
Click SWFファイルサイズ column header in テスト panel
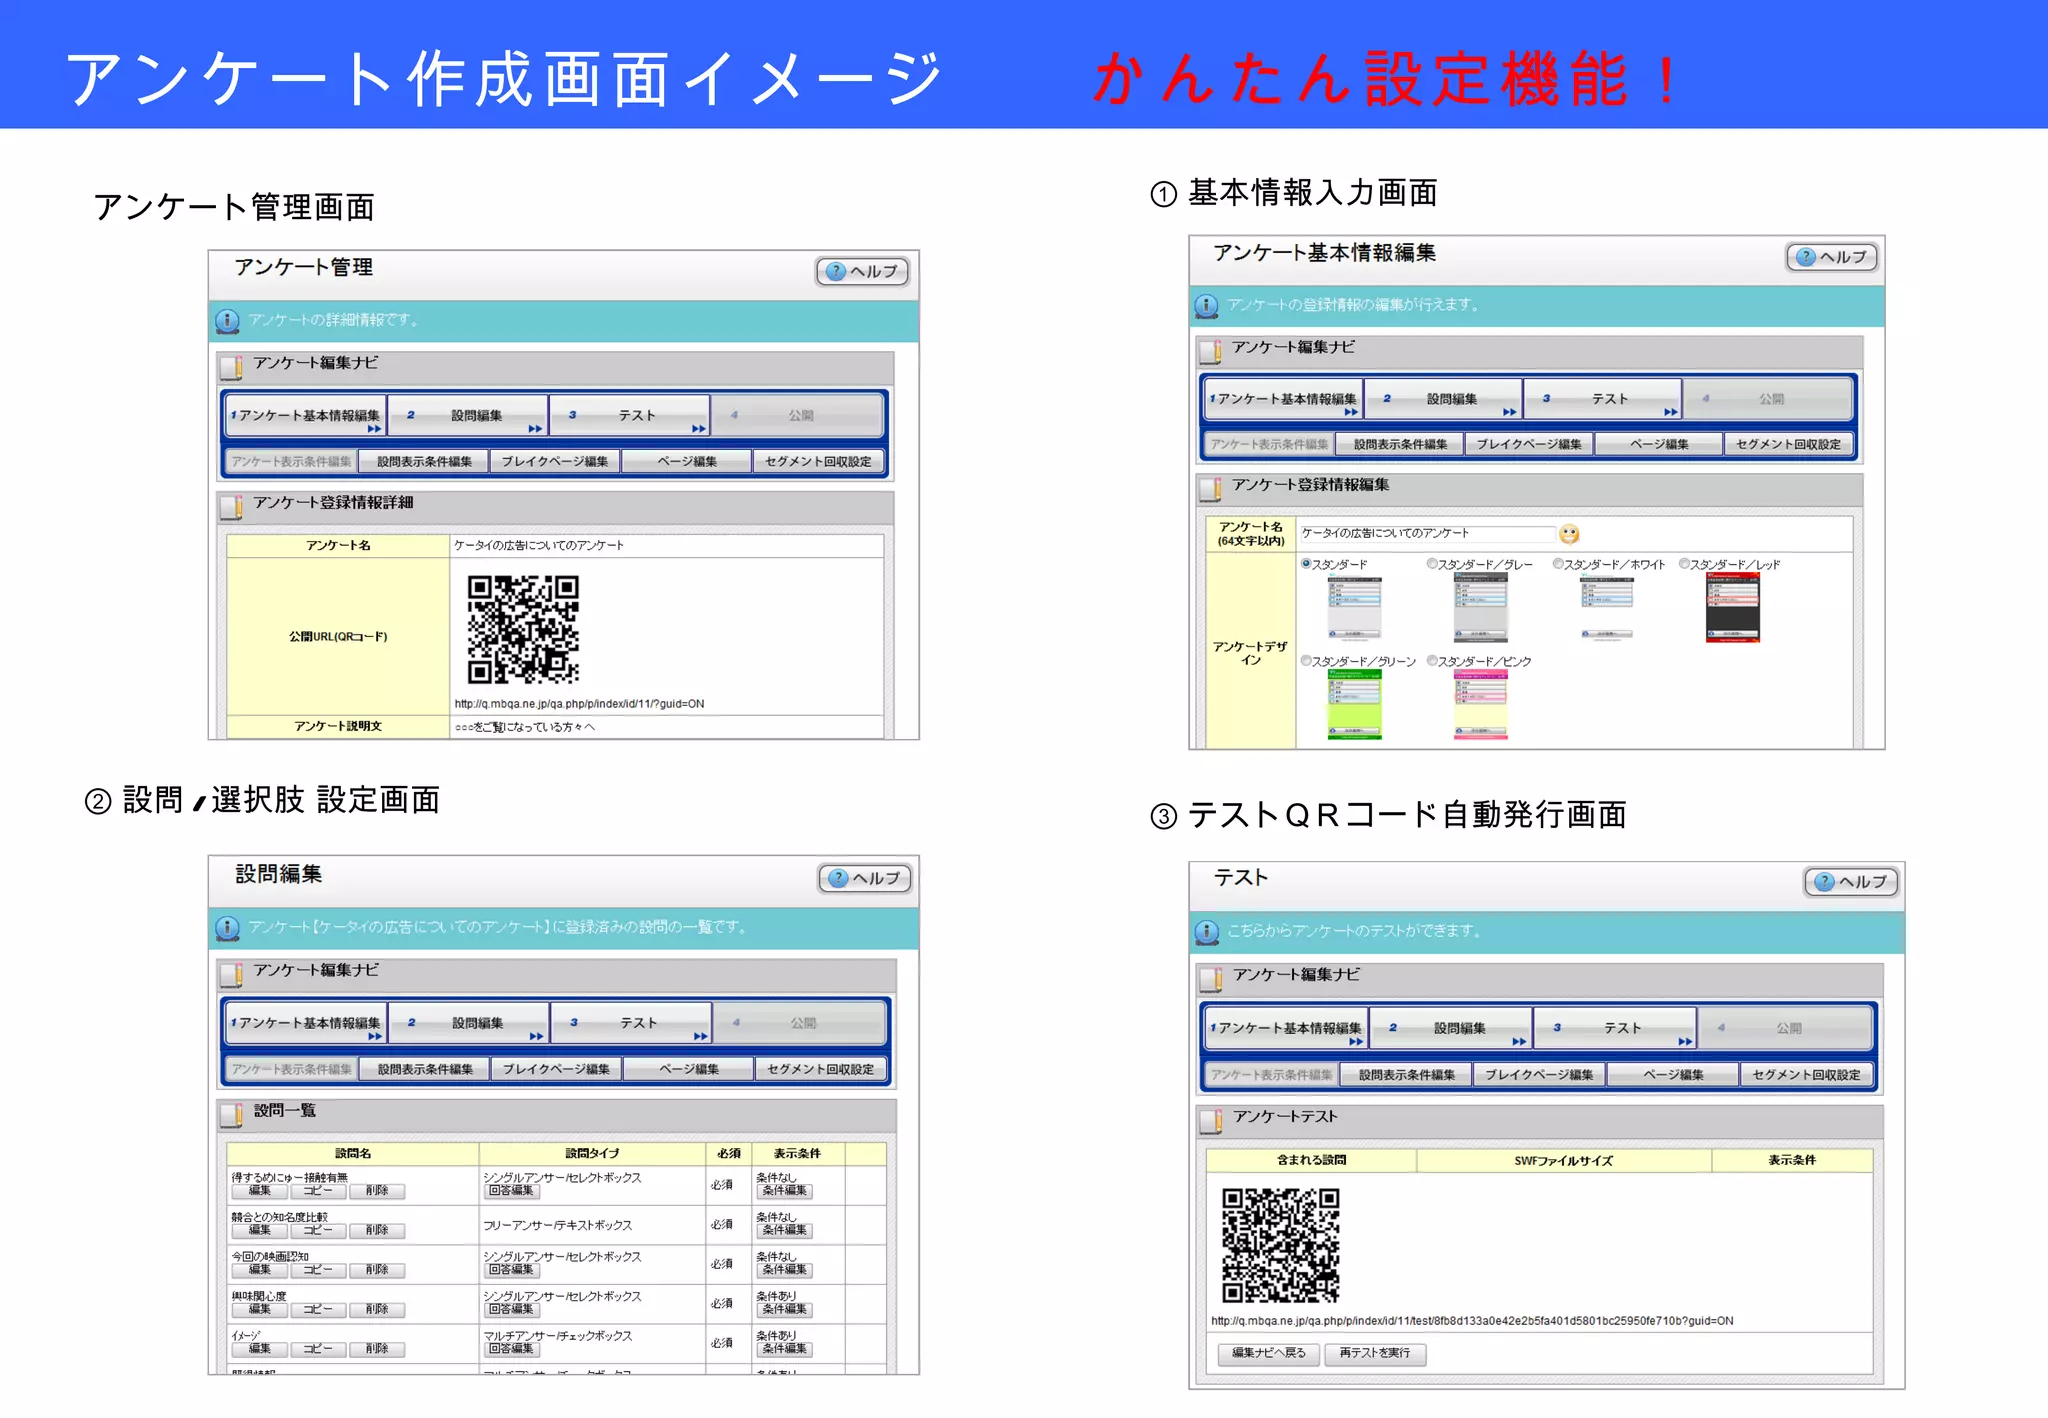[x=1563, y=1161]
